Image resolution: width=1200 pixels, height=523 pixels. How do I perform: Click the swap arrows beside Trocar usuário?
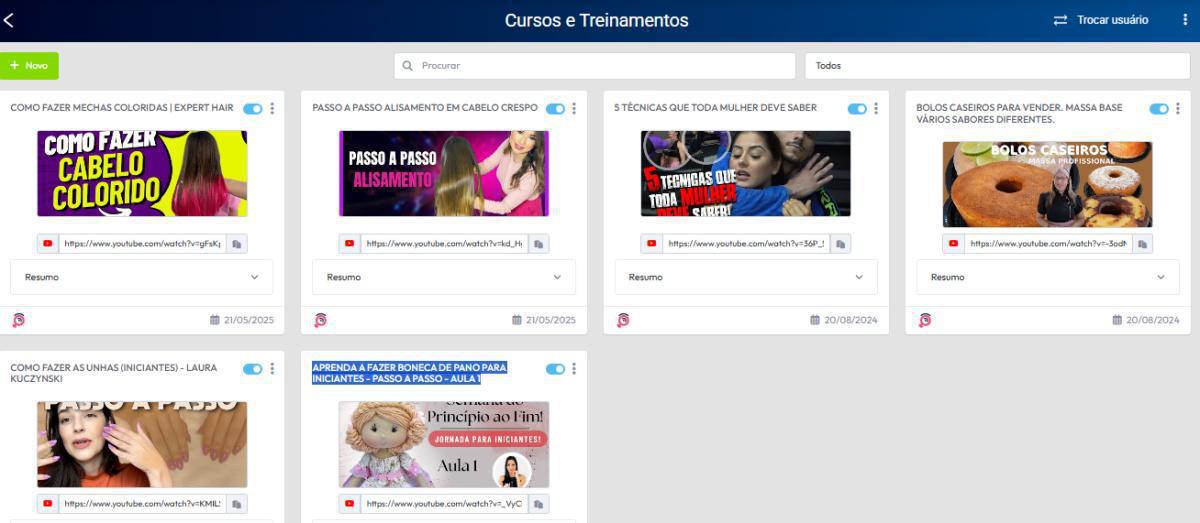(1061, 20)
